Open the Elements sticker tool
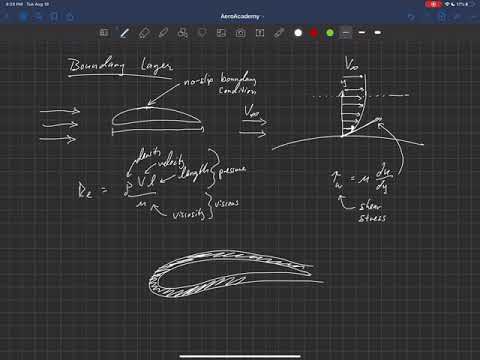Screen dimensions: 480x360 221,33
